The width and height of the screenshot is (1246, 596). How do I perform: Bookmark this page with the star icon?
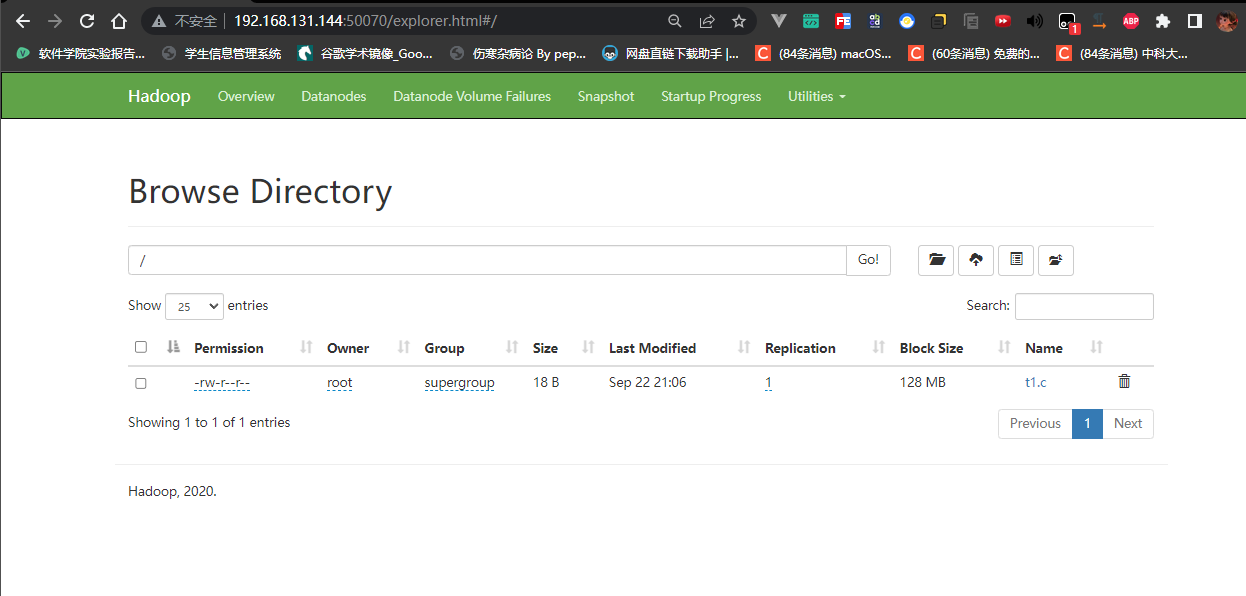pyautogui.click(x=739, y=21)
